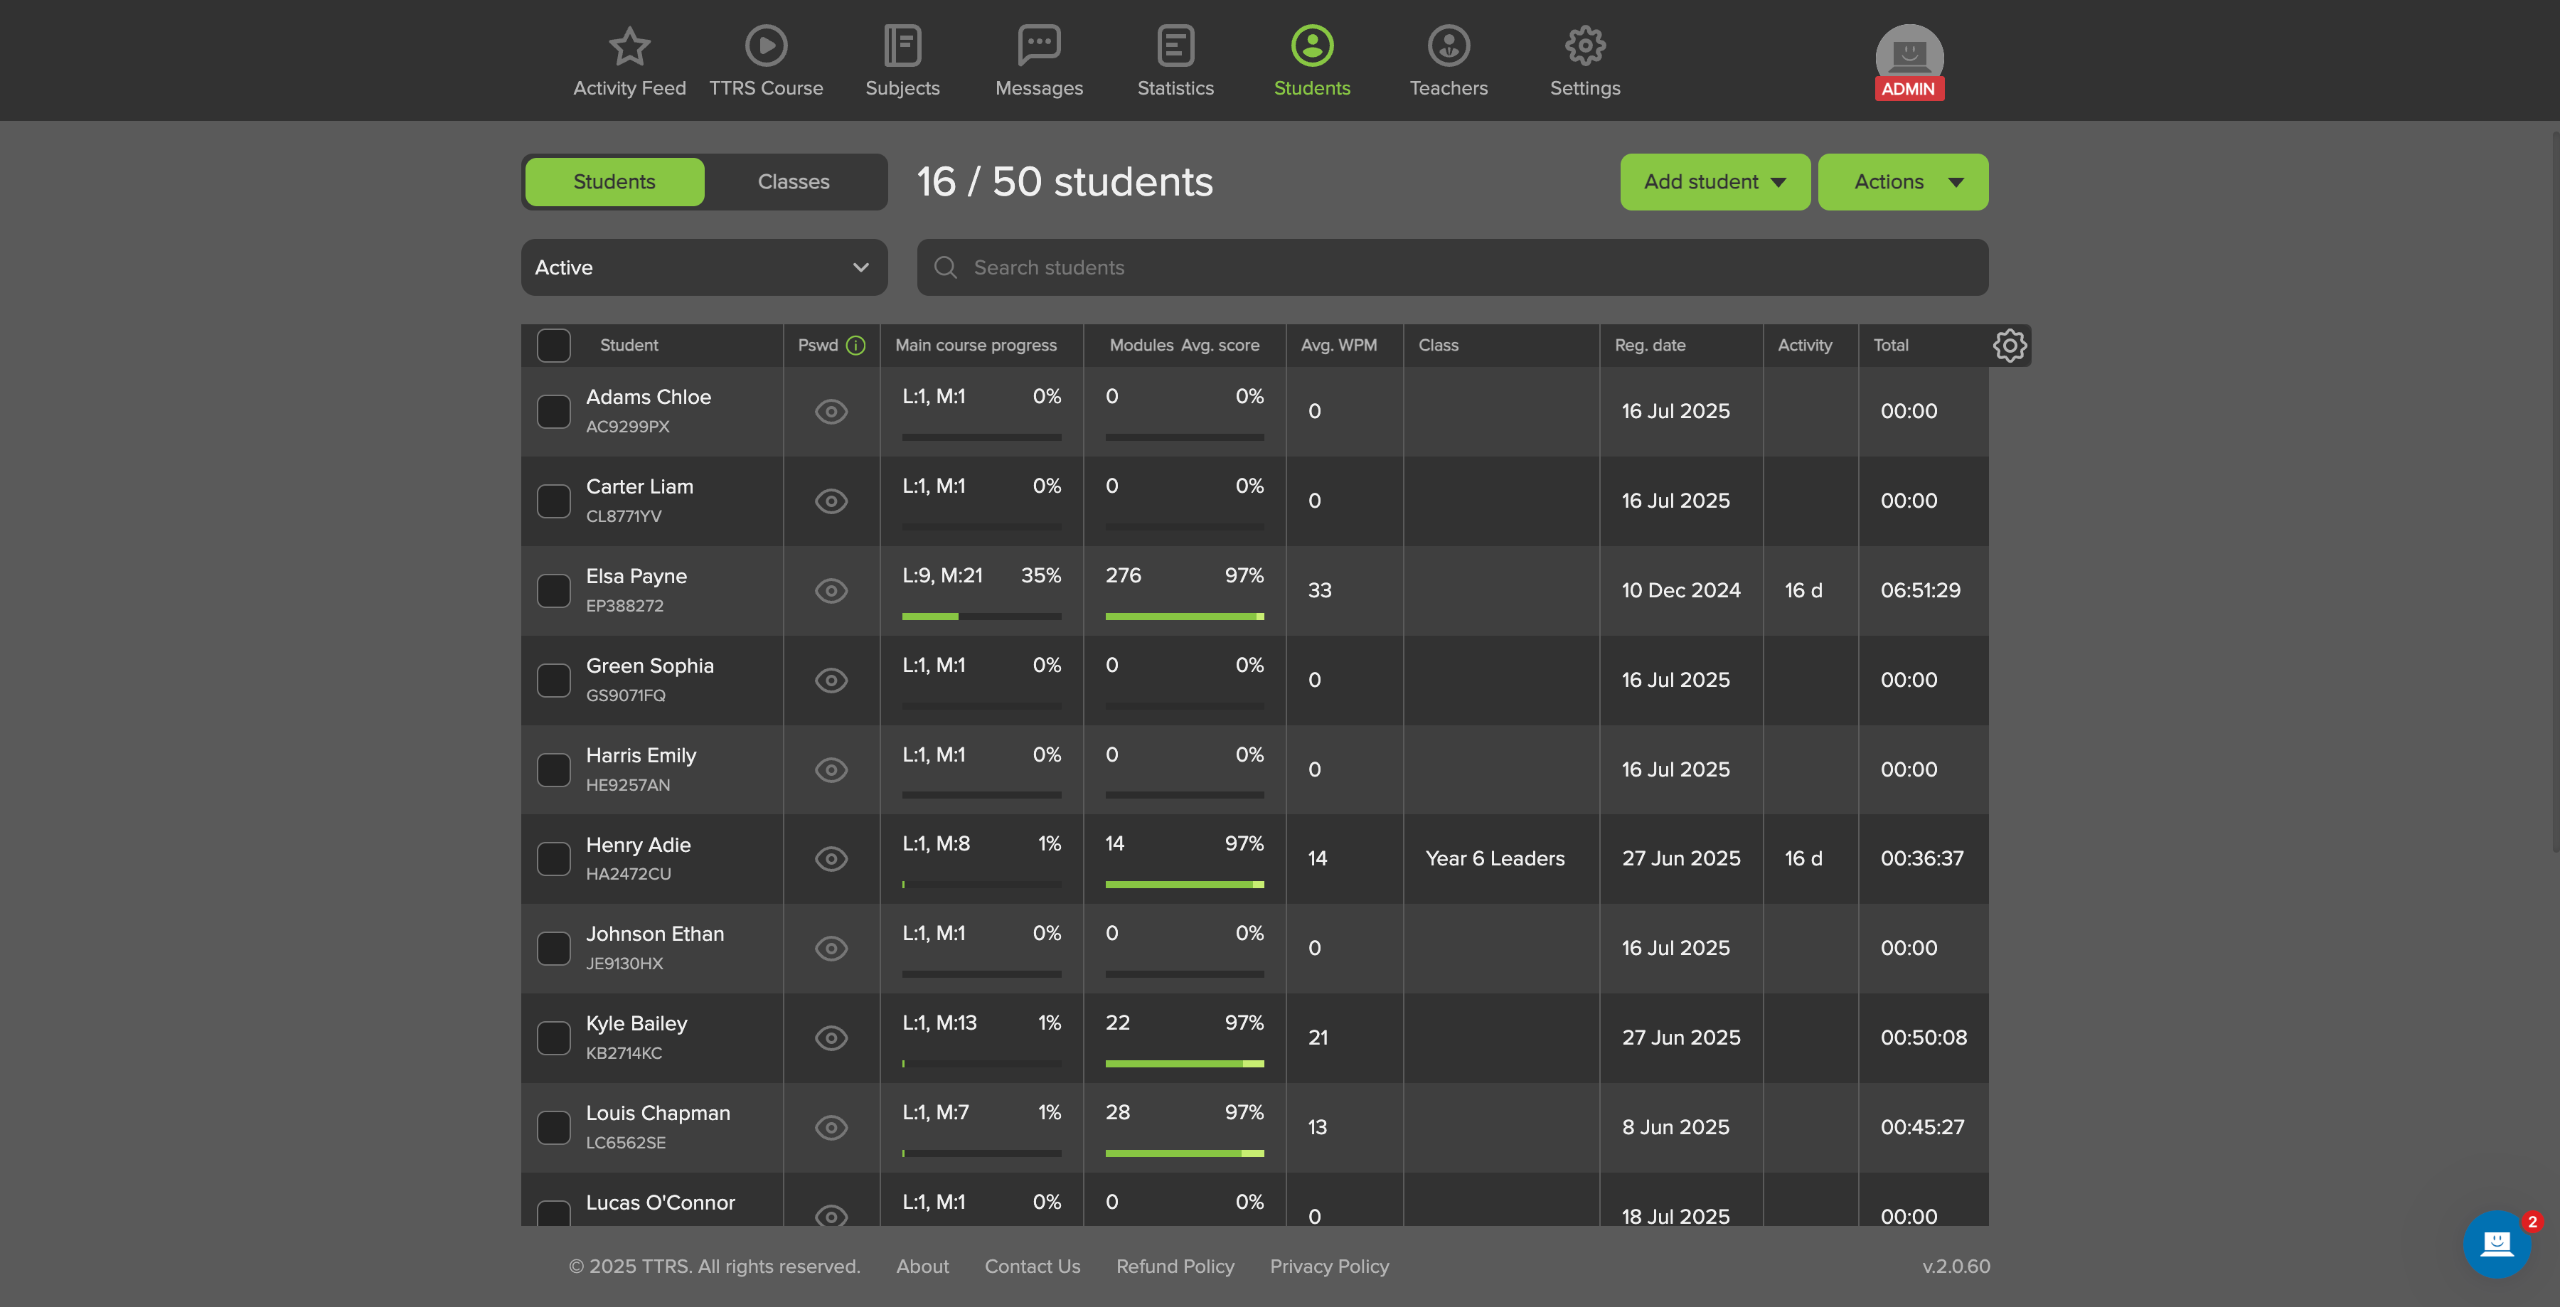This screenshot has height=1307, width=2560.
Task: Select the checkbox for Elsa Payne
Action: click(x=553, y=591)
